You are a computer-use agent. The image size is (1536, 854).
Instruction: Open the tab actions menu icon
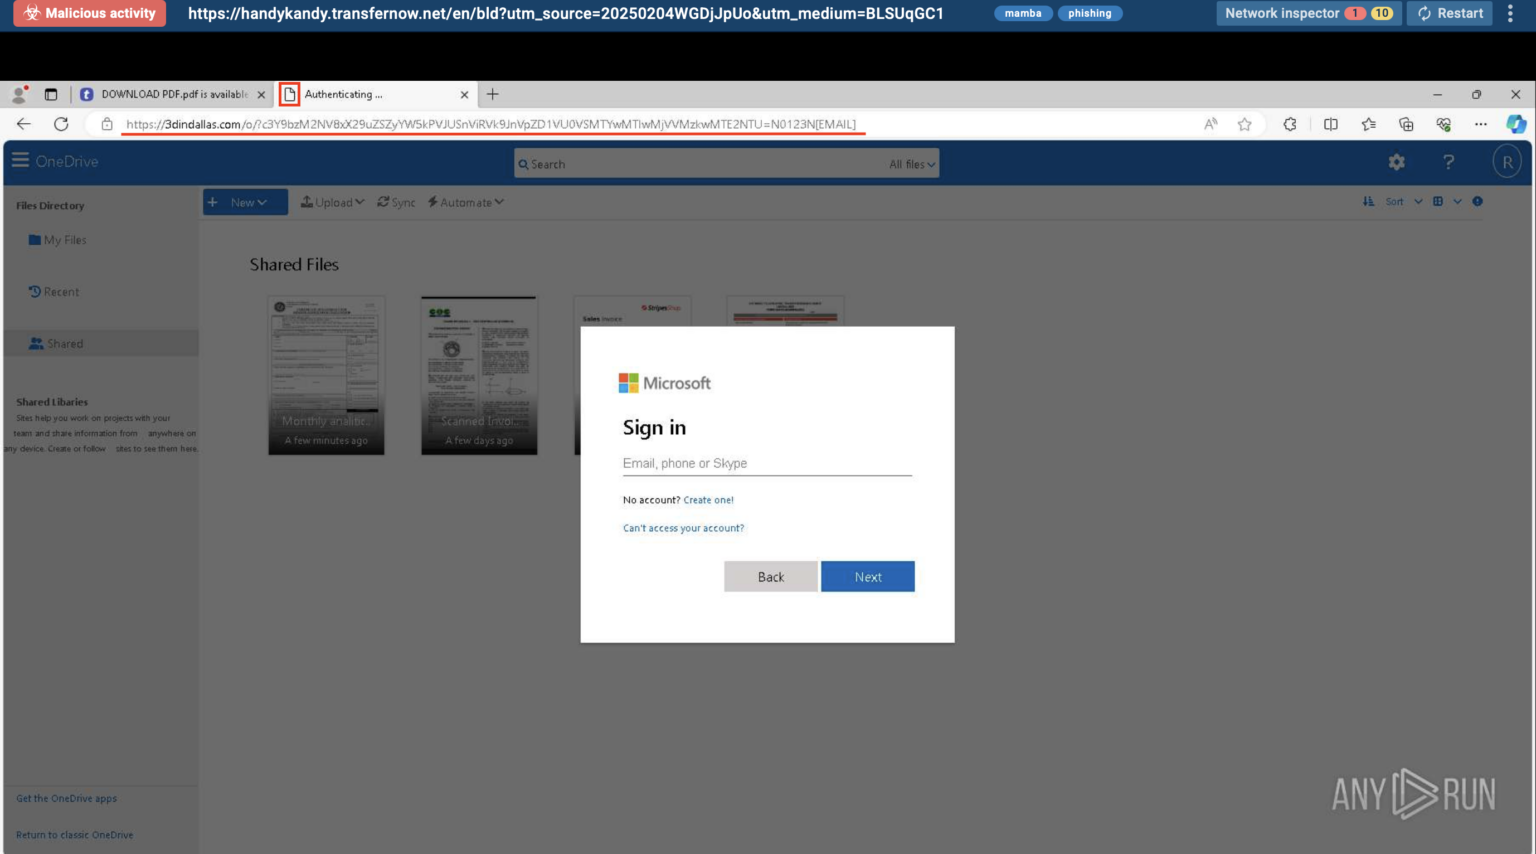(51, 94)
